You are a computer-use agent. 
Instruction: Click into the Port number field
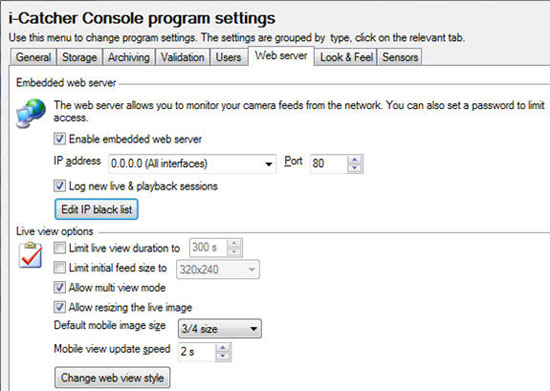pyautogui.click(x=328, y=163)
